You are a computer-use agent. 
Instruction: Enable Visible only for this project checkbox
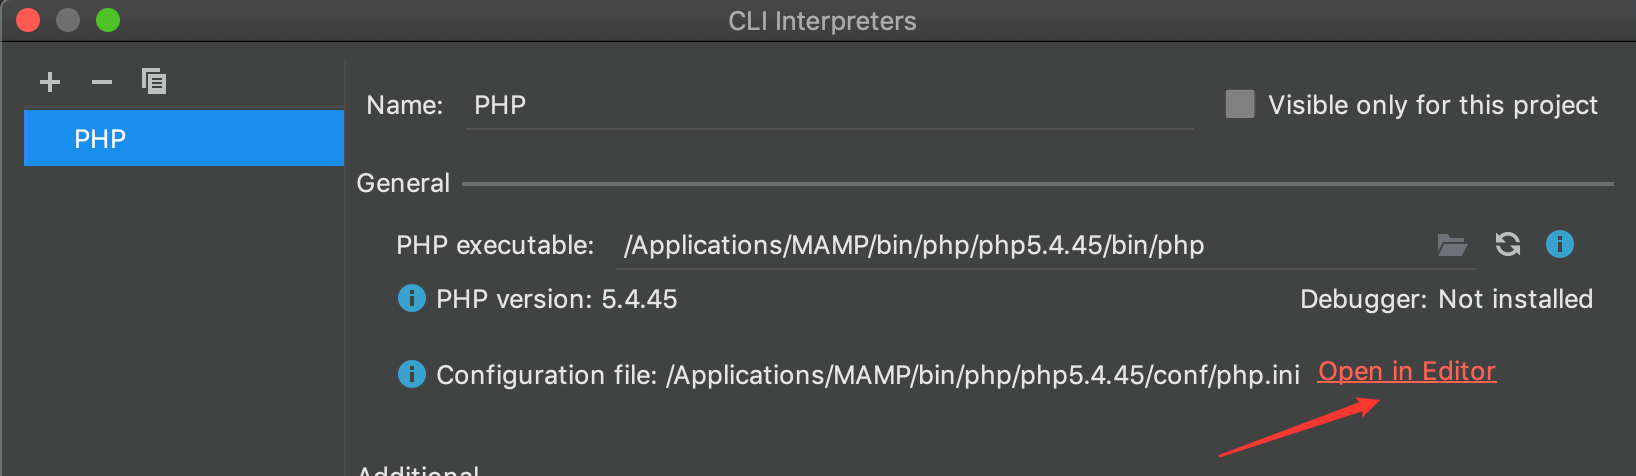tap(1240, 104)
